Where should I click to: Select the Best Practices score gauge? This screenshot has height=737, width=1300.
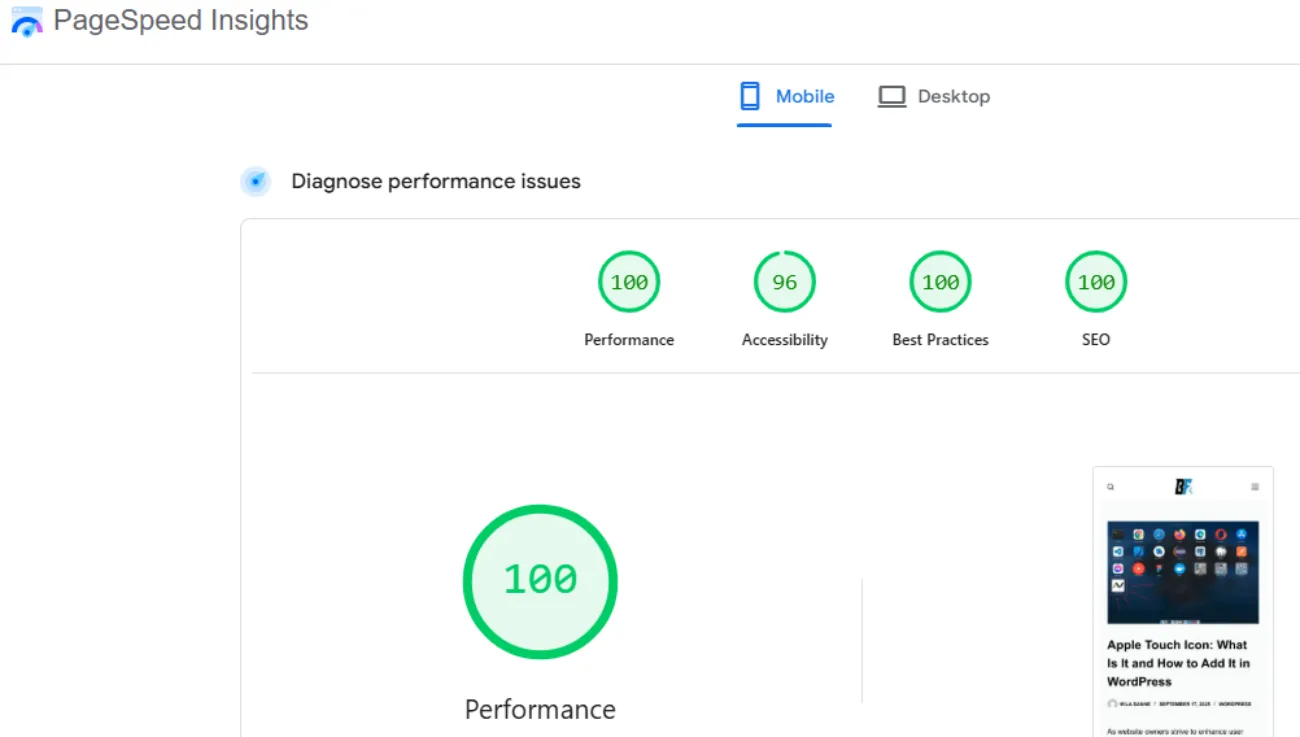point(940,282)
